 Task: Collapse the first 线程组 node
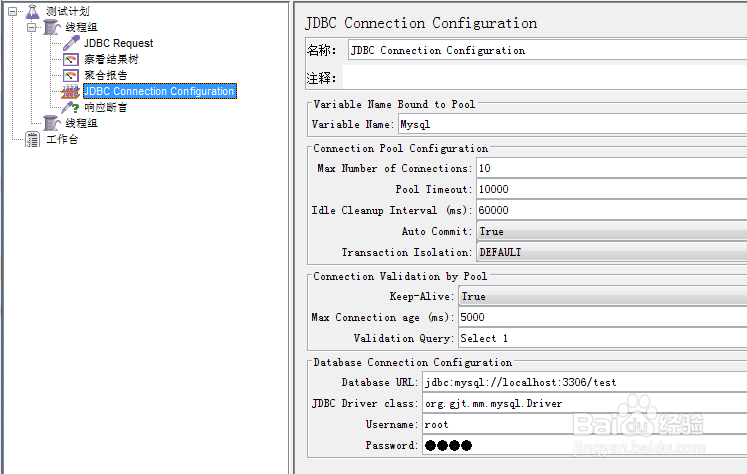[31, 27]
